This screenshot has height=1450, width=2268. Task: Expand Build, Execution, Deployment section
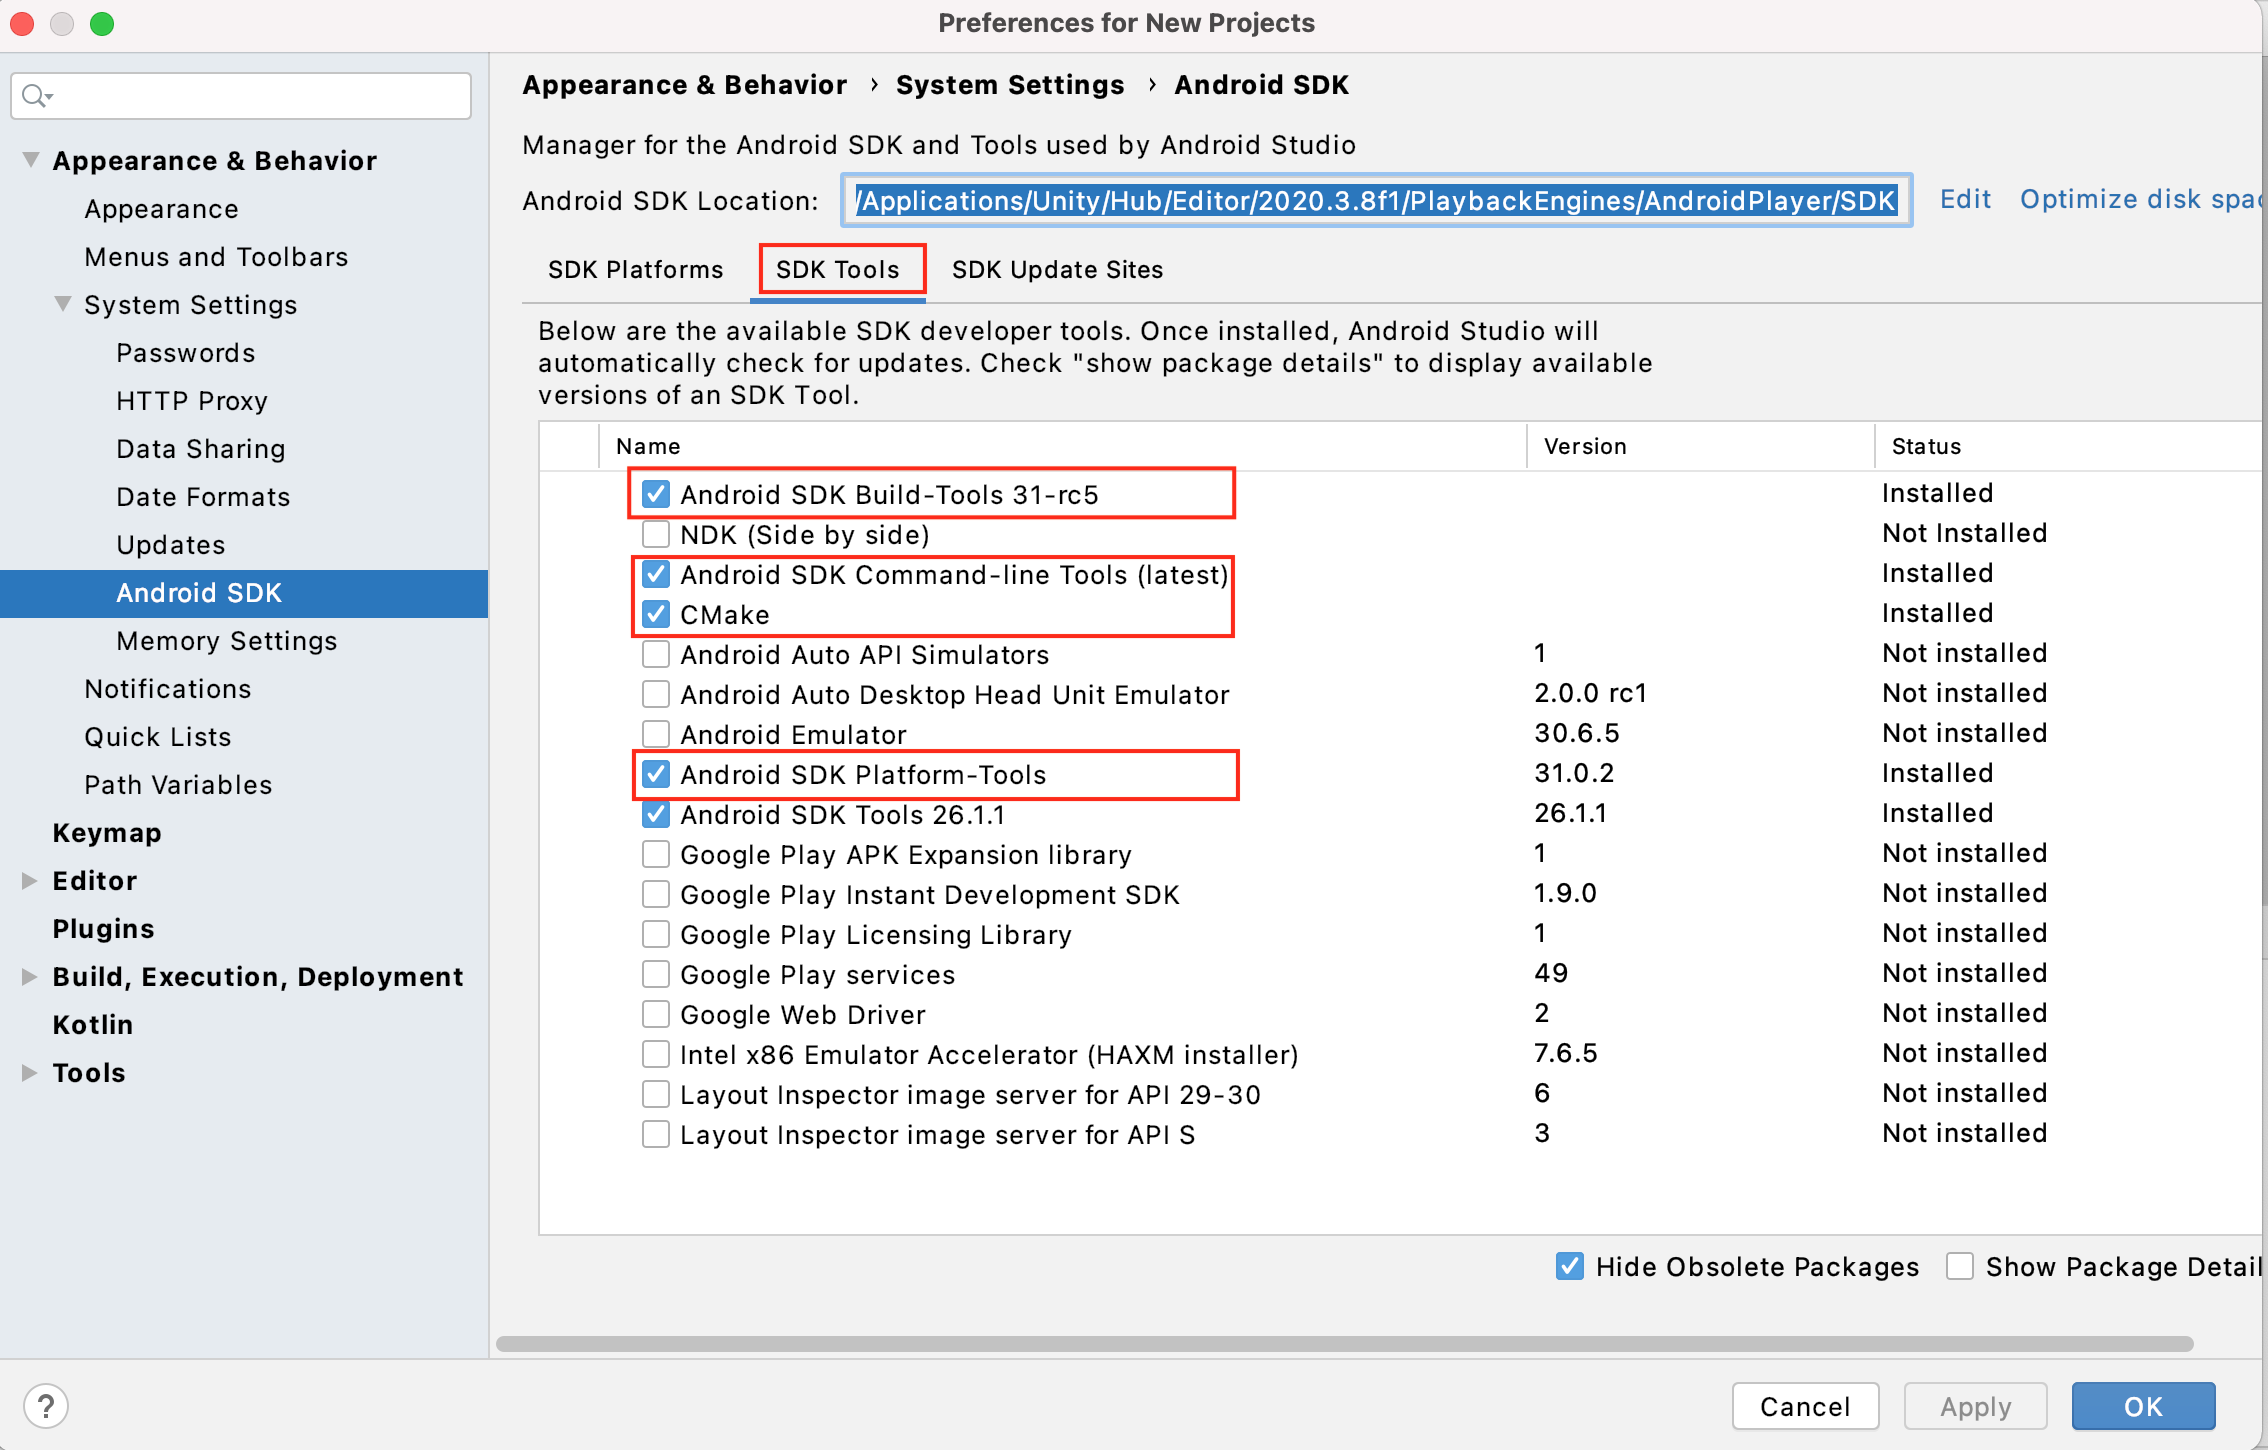(x=29, y=976)
